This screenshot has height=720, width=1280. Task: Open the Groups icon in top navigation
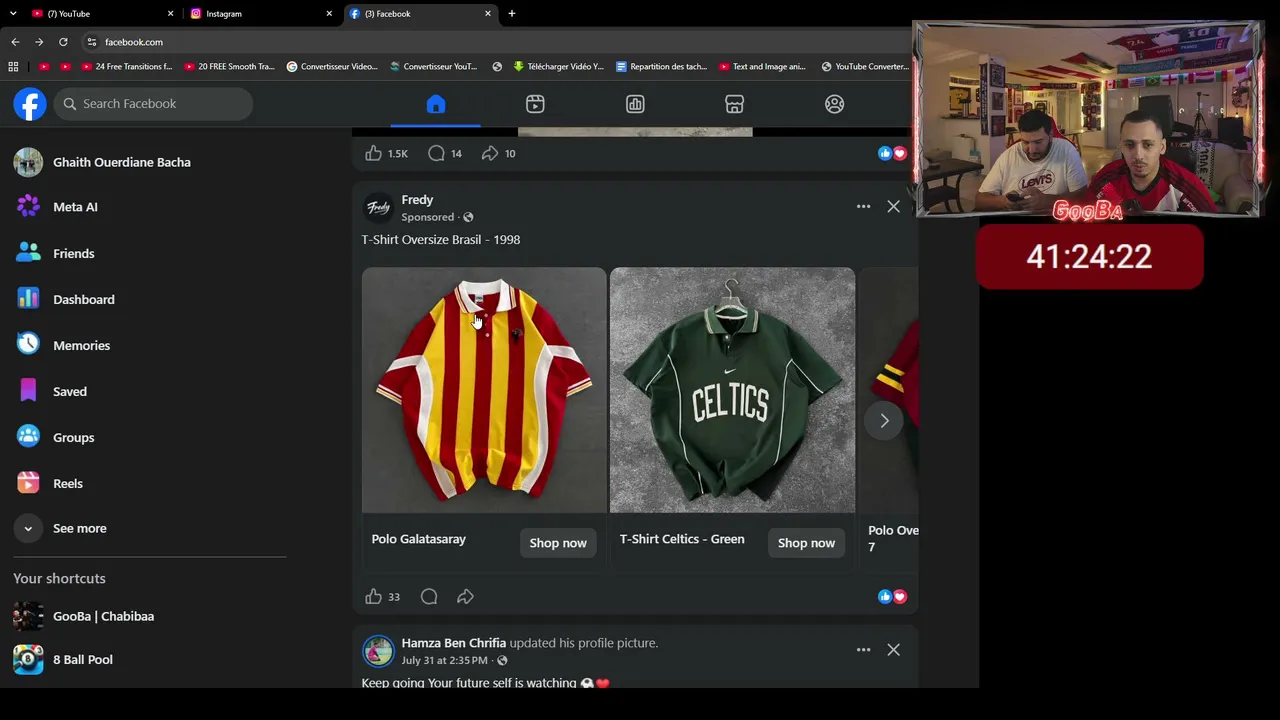pos(834,104)
